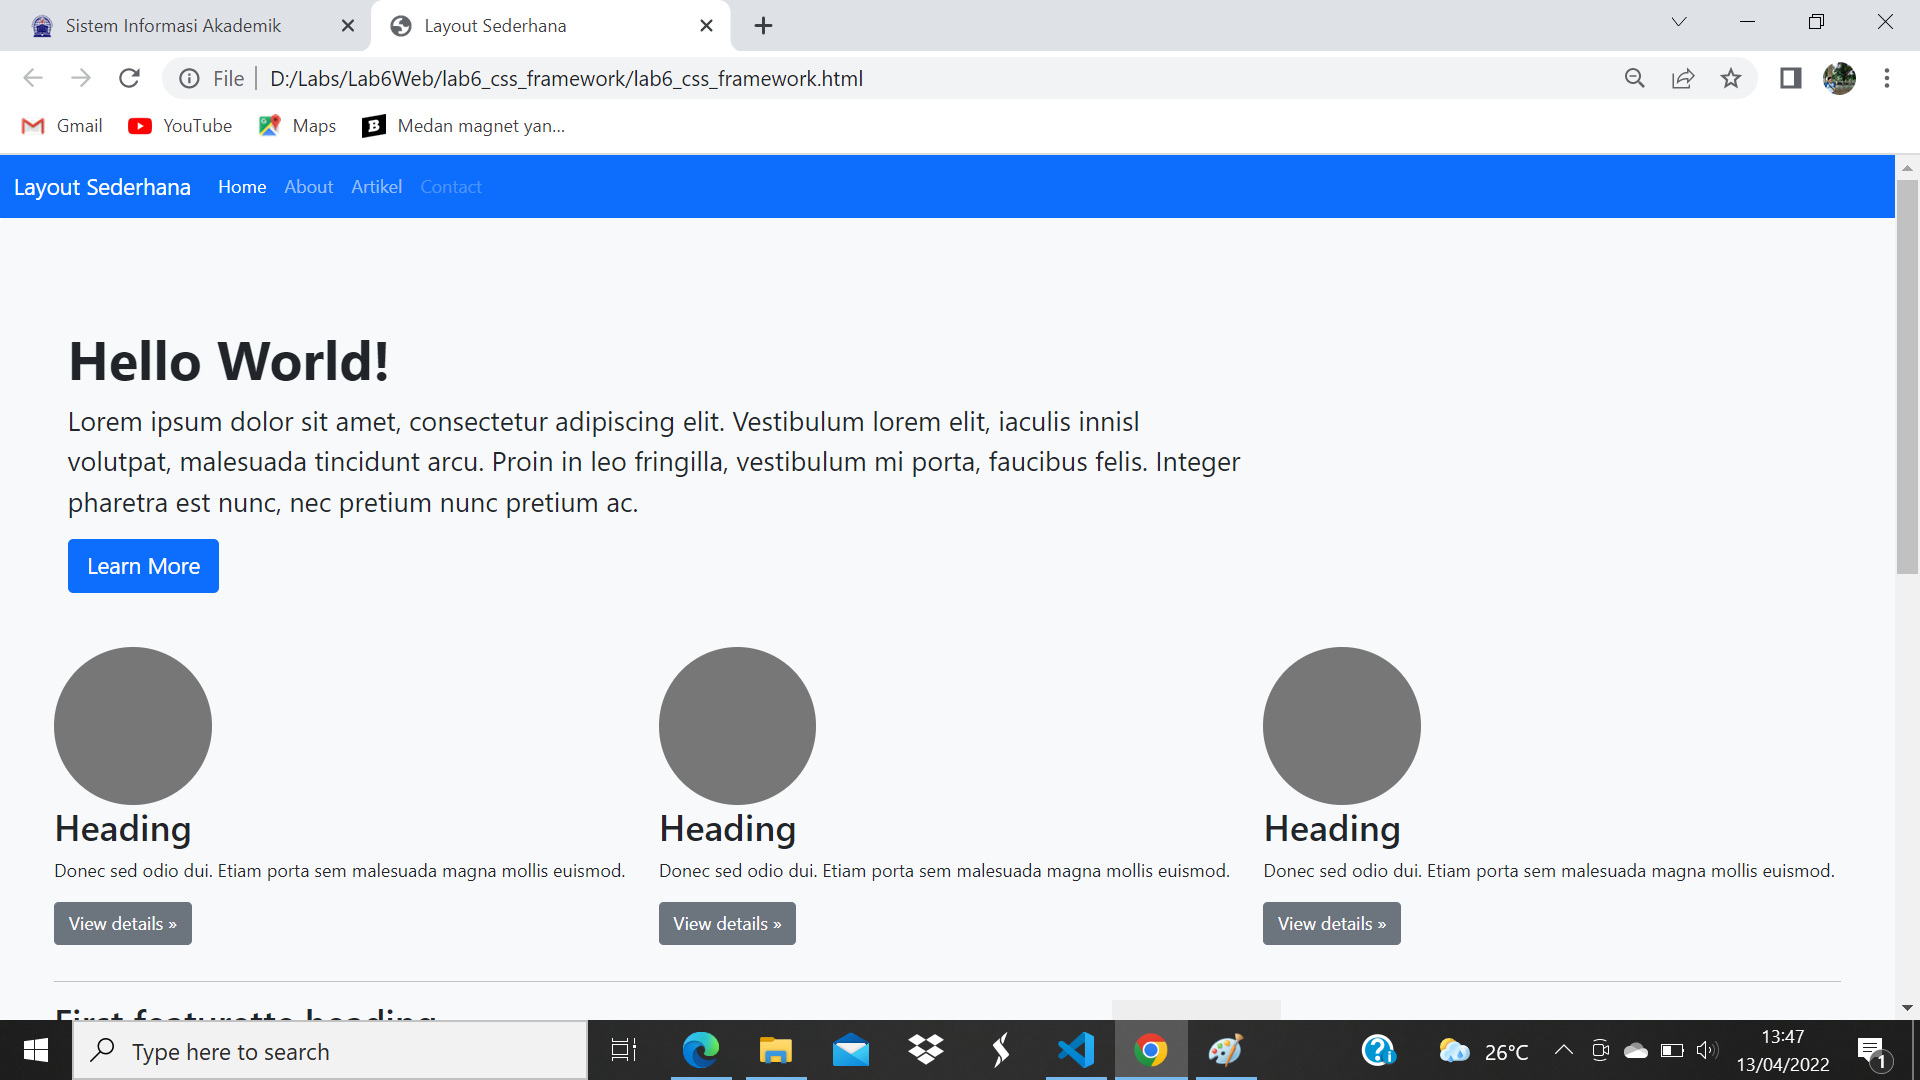This screenshot has width=1920, height=1080.
Task: Launch Visual Studio Code from the taskbar
Action: 1075,1050
